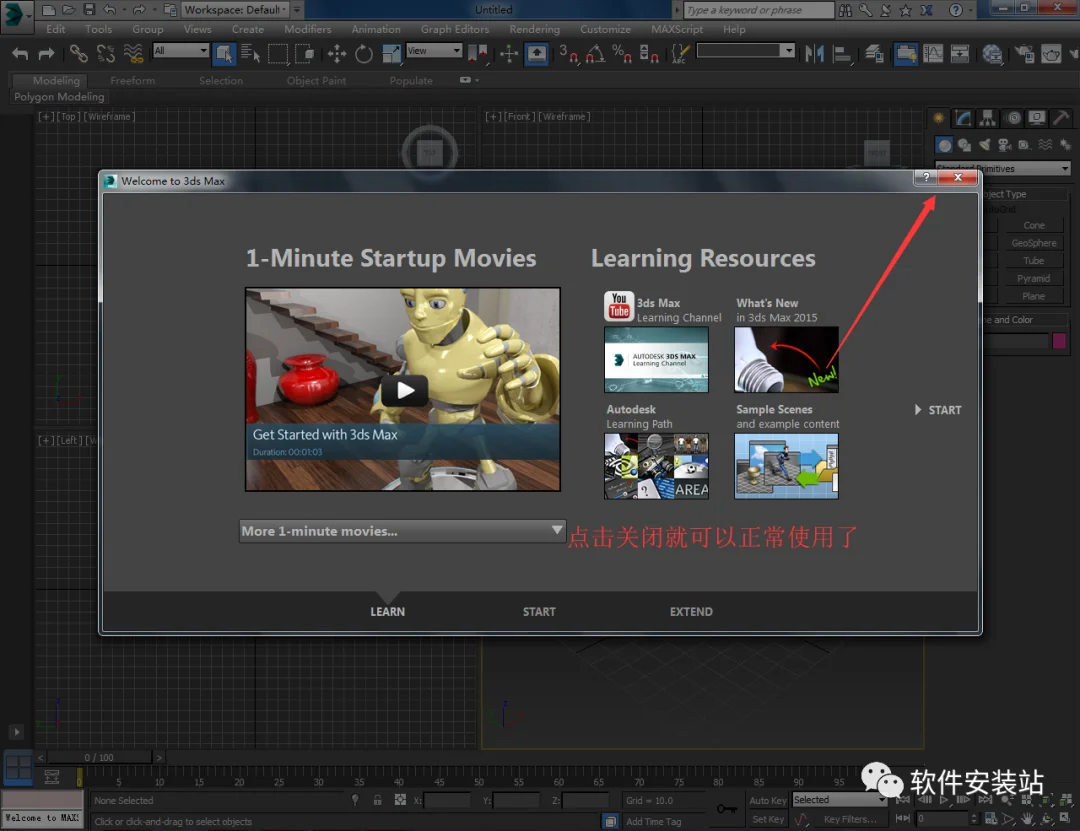Screen dimensions: 1080x831
Task: Click the Set Key button
Action: [x=767, y=819]
